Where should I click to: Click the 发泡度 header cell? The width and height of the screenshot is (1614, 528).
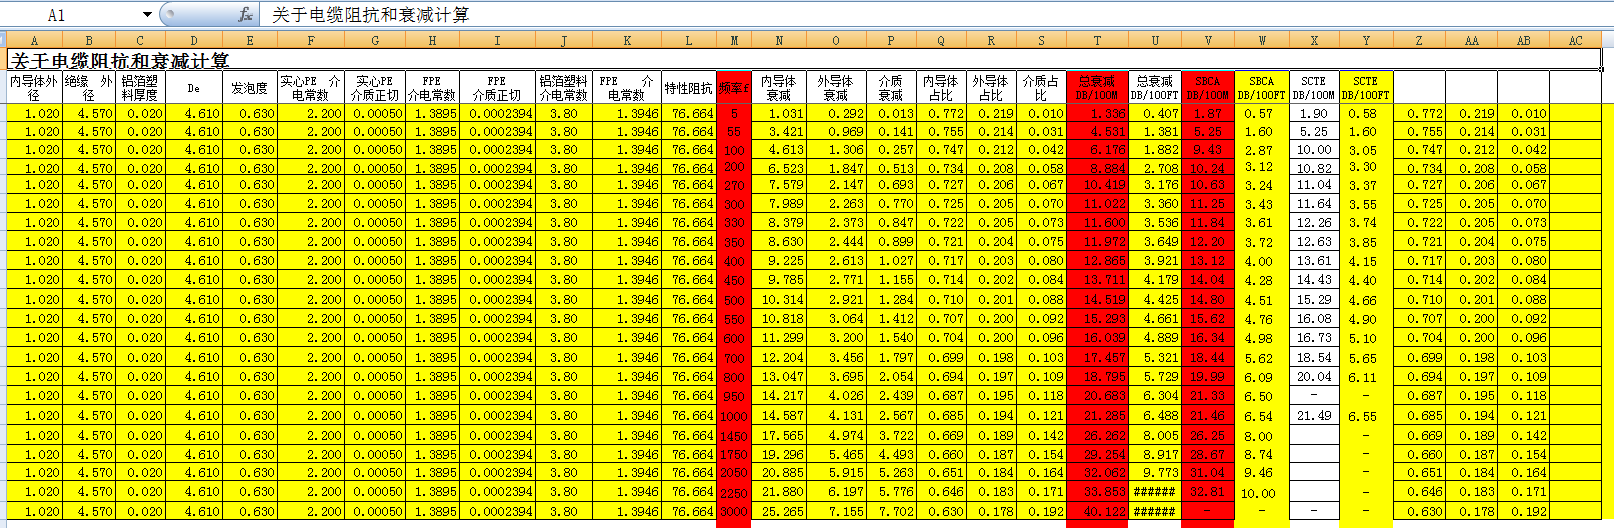tap(249, 88)
